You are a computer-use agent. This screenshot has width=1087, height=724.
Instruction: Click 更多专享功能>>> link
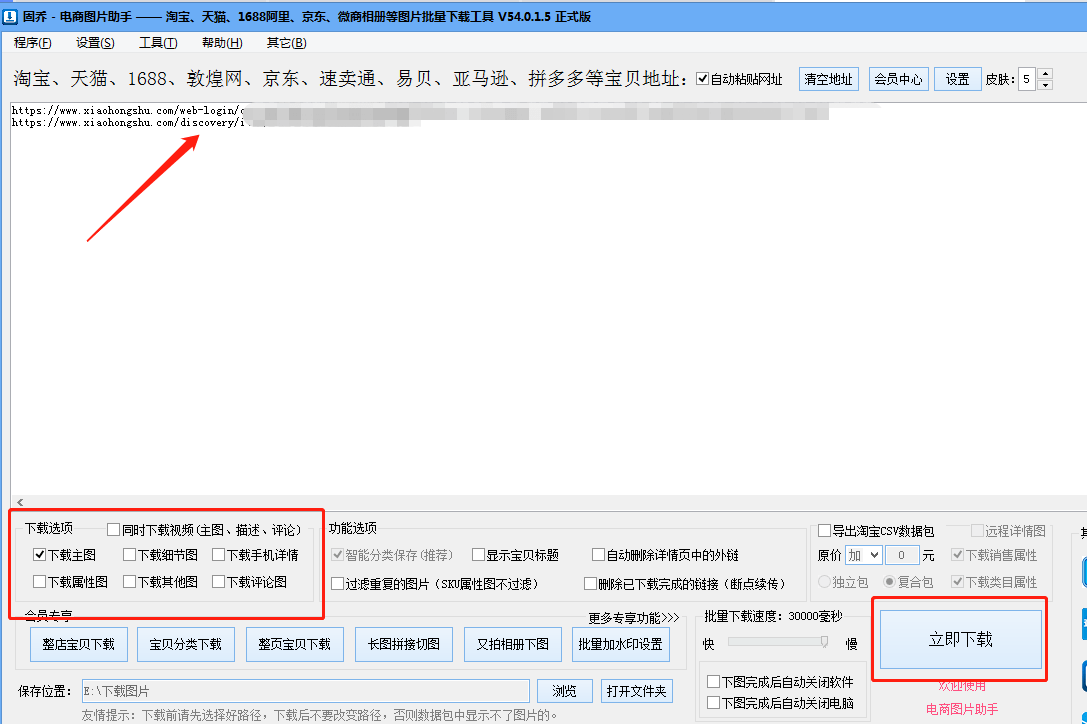coord(634,617)
